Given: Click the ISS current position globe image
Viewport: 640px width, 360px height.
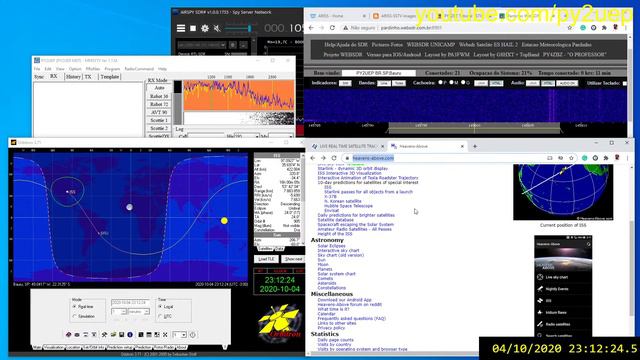Looking at the screenshot, I should 563,192.
